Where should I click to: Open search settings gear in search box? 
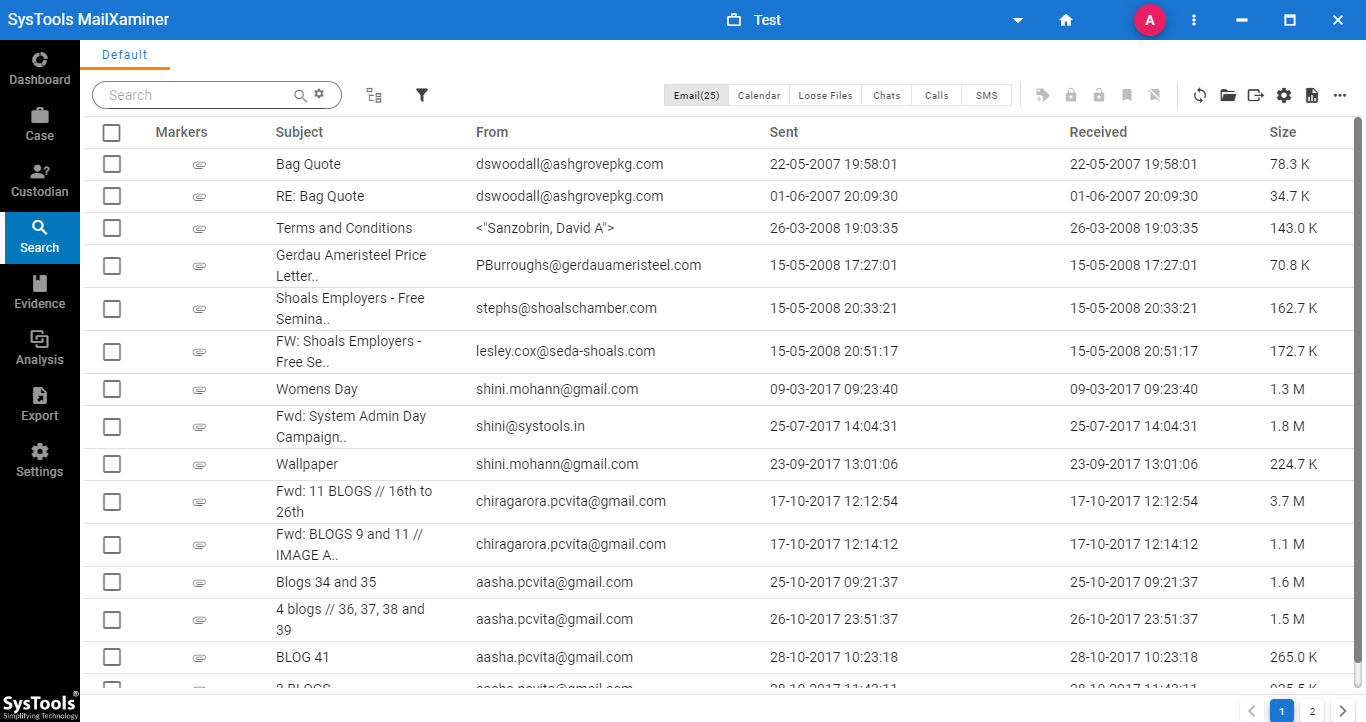(x=319, y=94)
